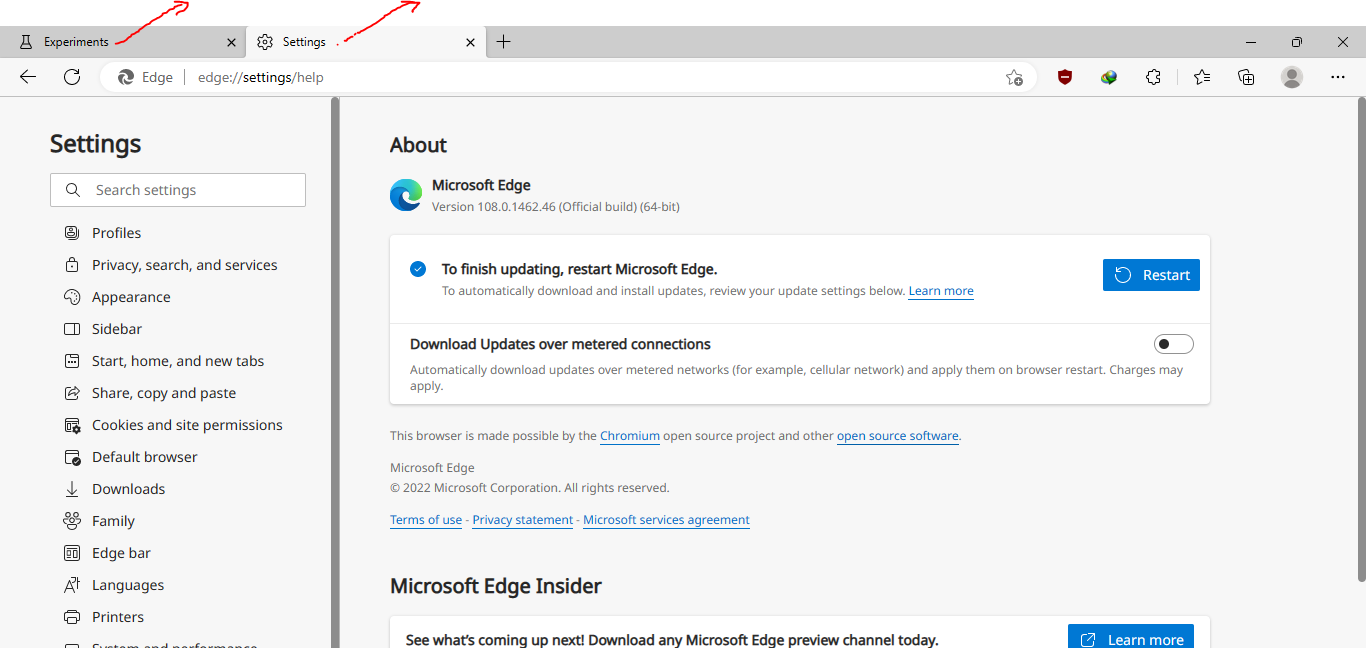Open the Settings and more ellipsis menu
Screen dimensions: 1366x648
1338,77
